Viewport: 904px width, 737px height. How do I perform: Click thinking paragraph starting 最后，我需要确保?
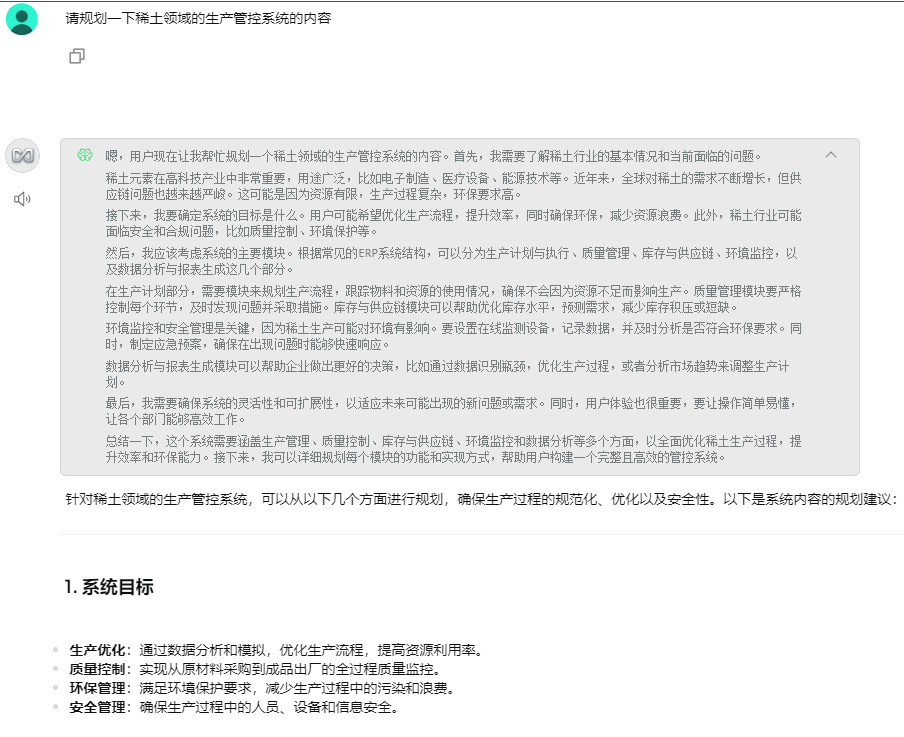[451, 411]
